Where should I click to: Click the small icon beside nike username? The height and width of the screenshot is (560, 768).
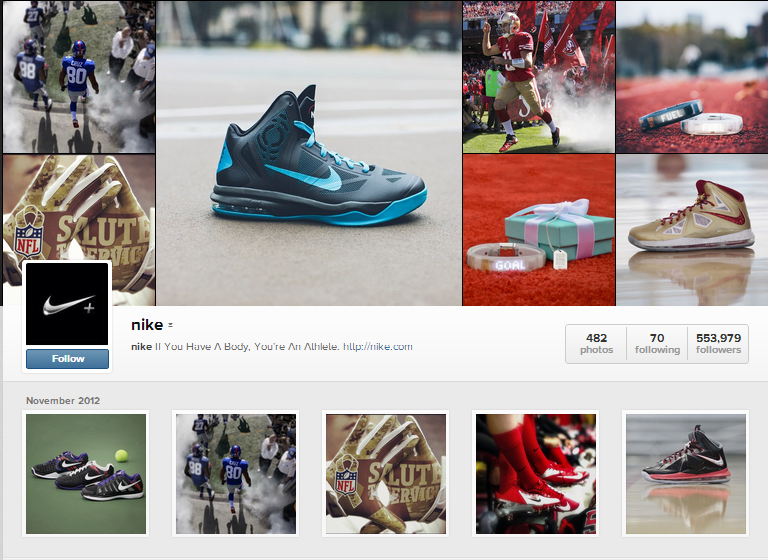click(170, 325)
